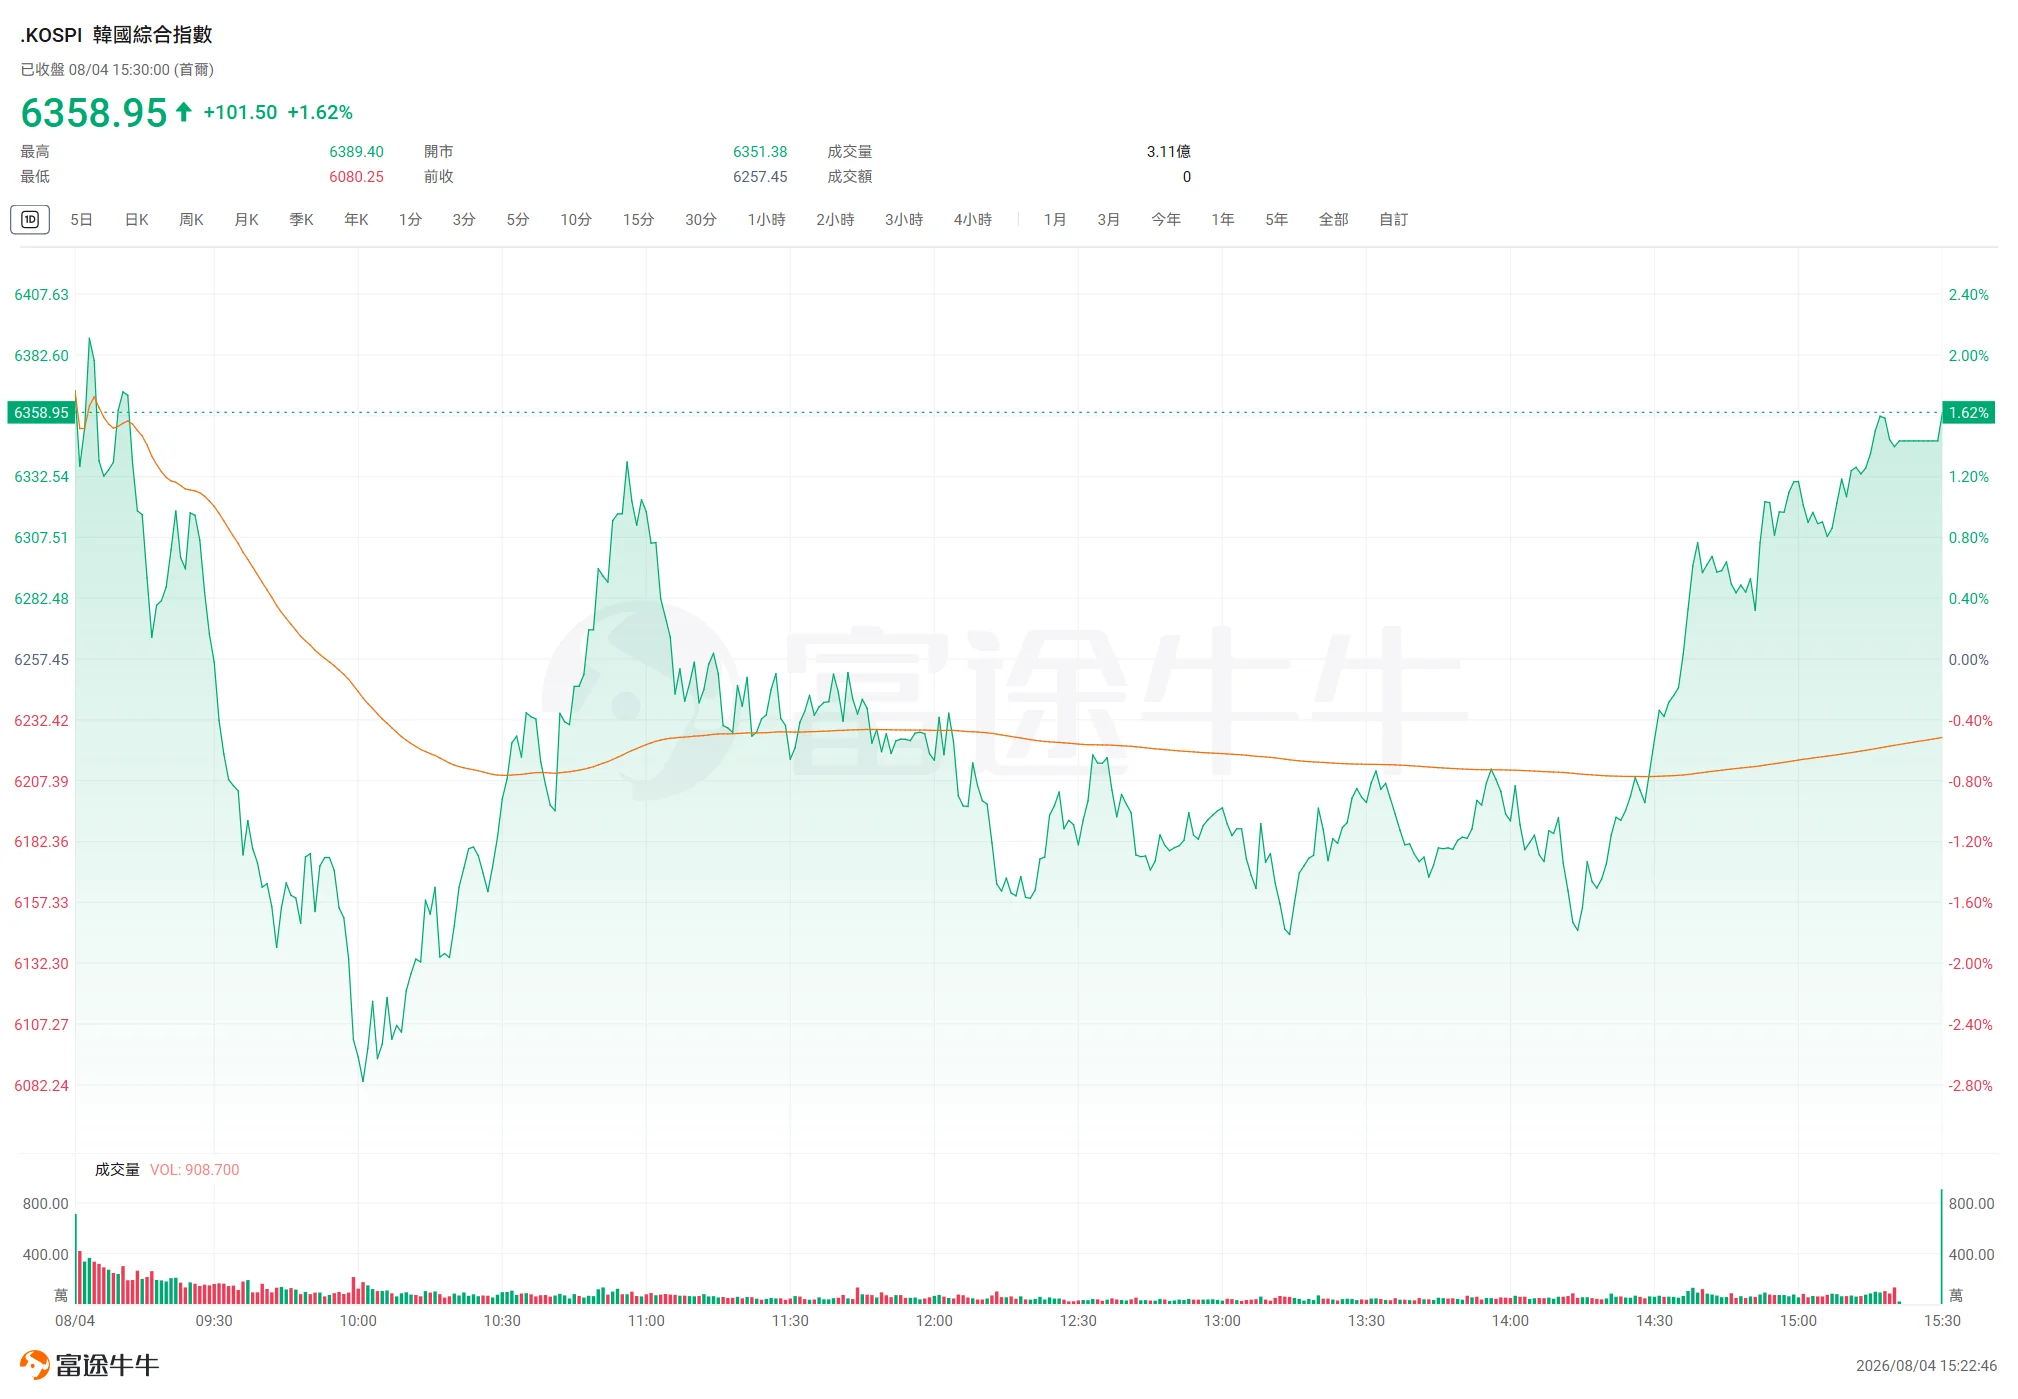Click the -2.80% right axis label

coord(1970,1086)
